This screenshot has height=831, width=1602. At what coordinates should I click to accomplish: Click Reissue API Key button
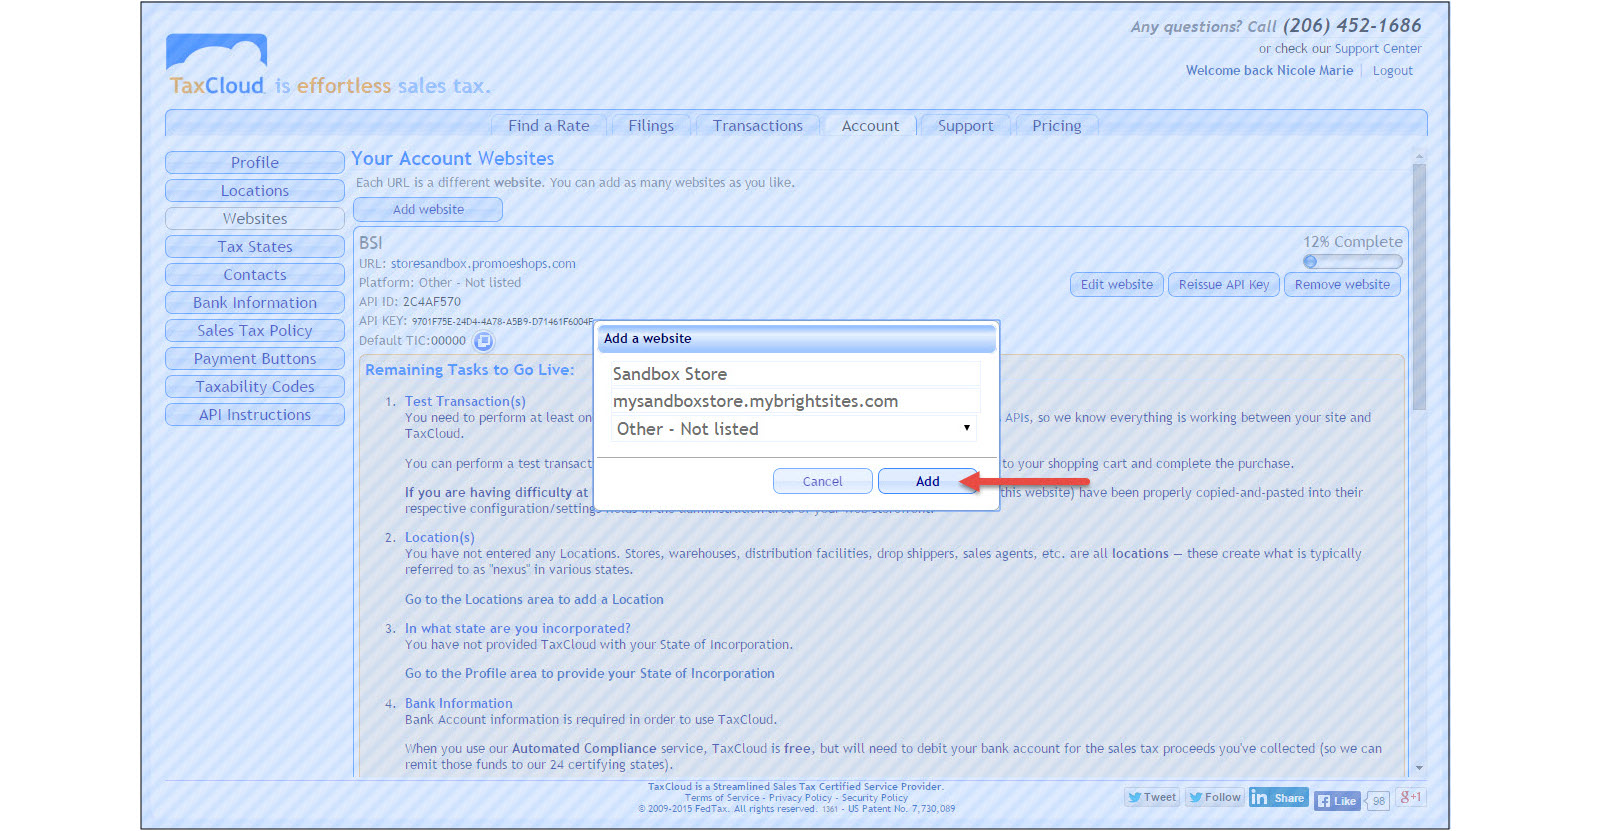coord(1224,285)
